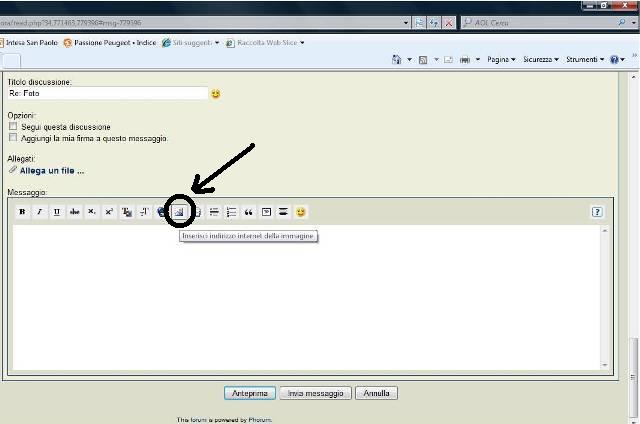Insert a quote block

(249, 212)
